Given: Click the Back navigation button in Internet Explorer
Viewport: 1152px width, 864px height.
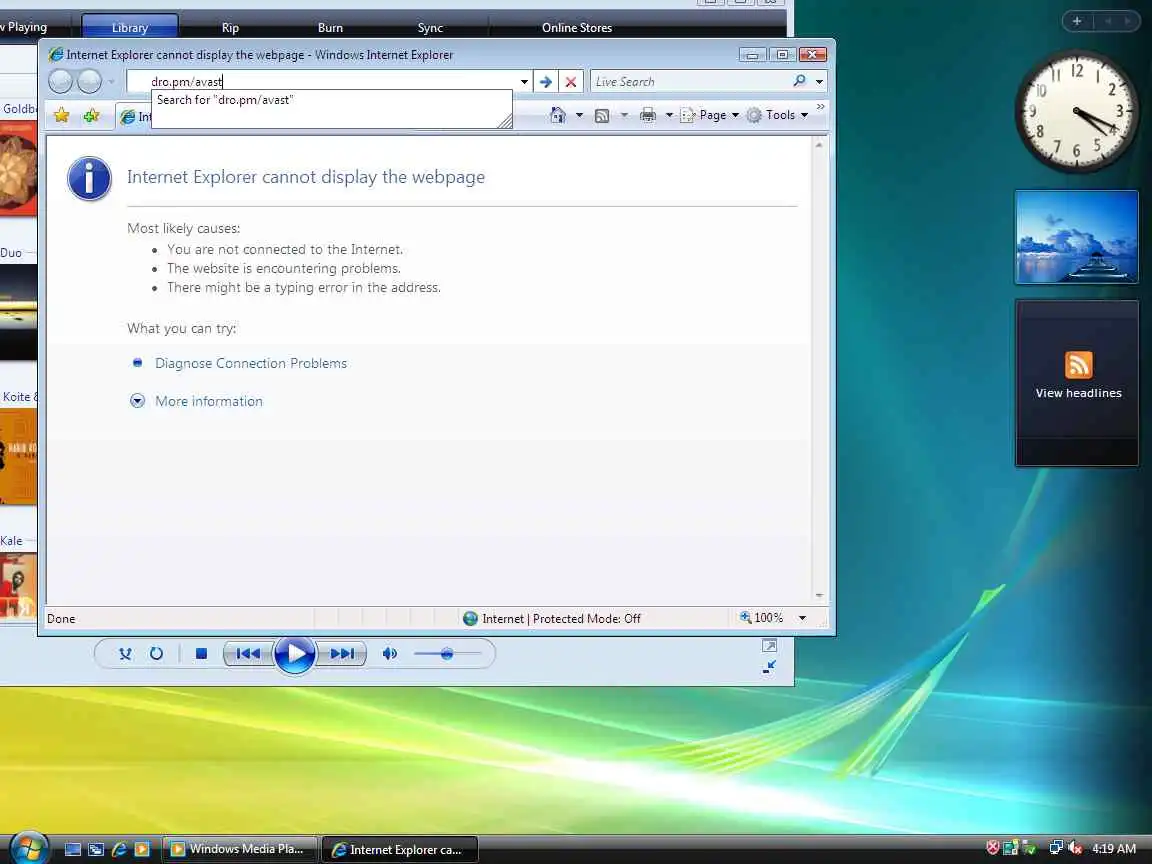Looking at the screenshot, I should [60, 82].
